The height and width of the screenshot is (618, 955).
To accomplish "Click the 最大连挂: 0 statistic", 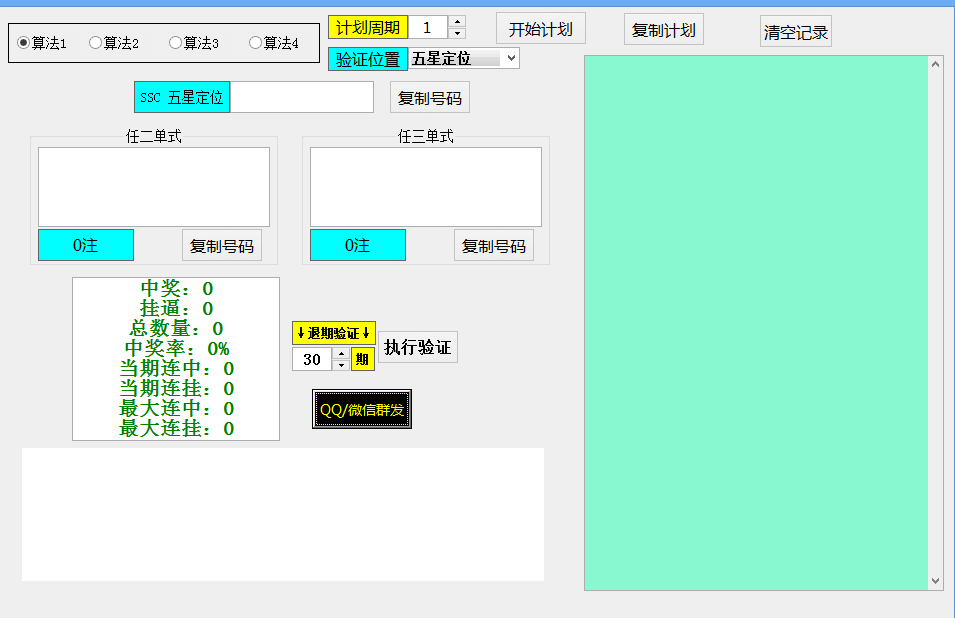I will (177, 429).
